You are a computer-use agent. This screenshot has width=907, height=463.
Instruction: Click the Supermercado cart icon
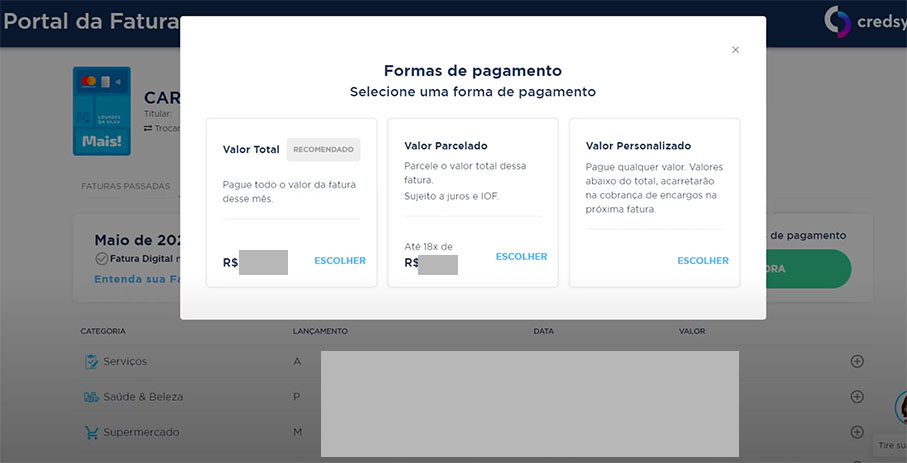[91, 432]
